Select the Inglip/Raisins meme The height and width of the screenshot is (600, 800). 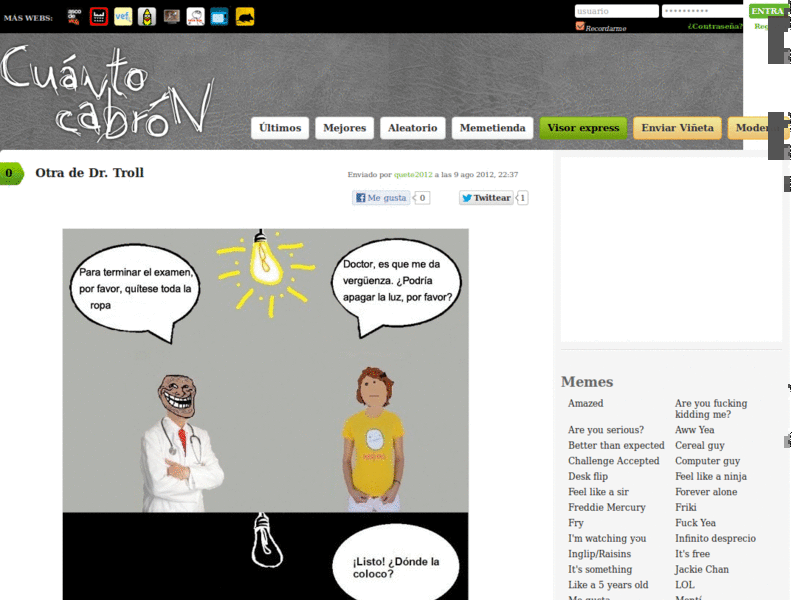(x=599, y=554)
